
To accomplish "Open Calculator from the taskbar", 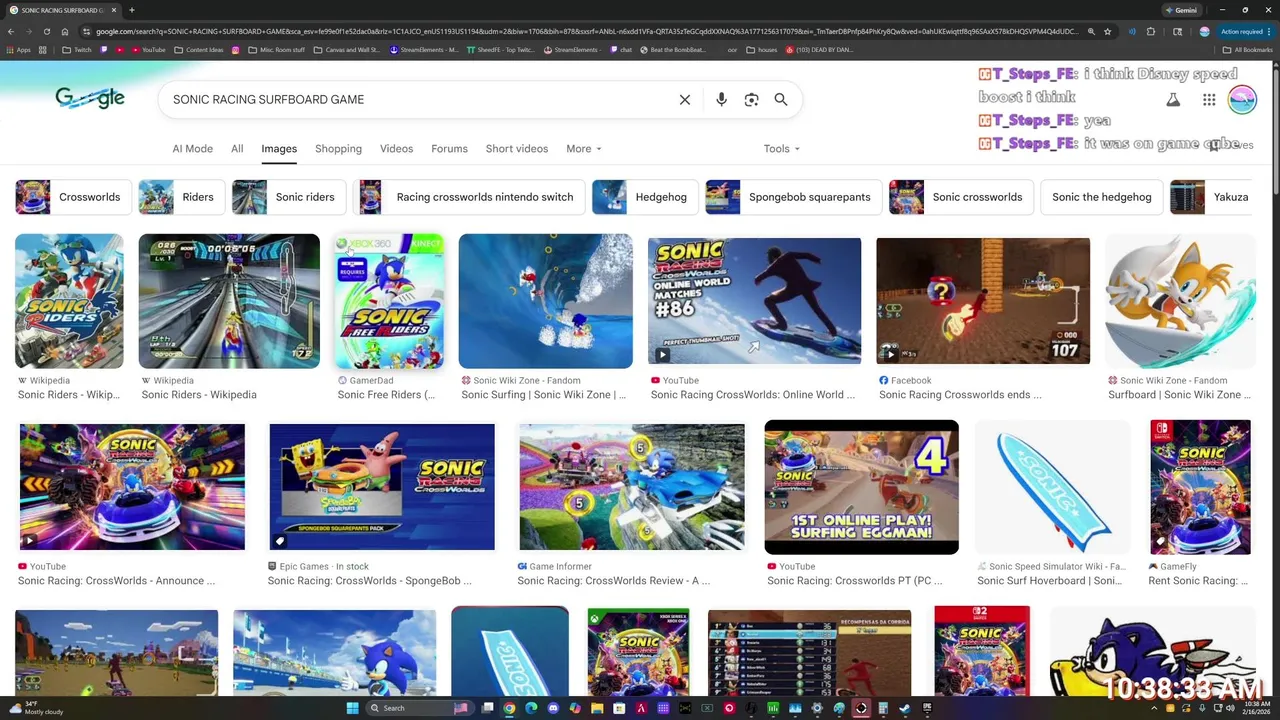I will click(883, 708).
